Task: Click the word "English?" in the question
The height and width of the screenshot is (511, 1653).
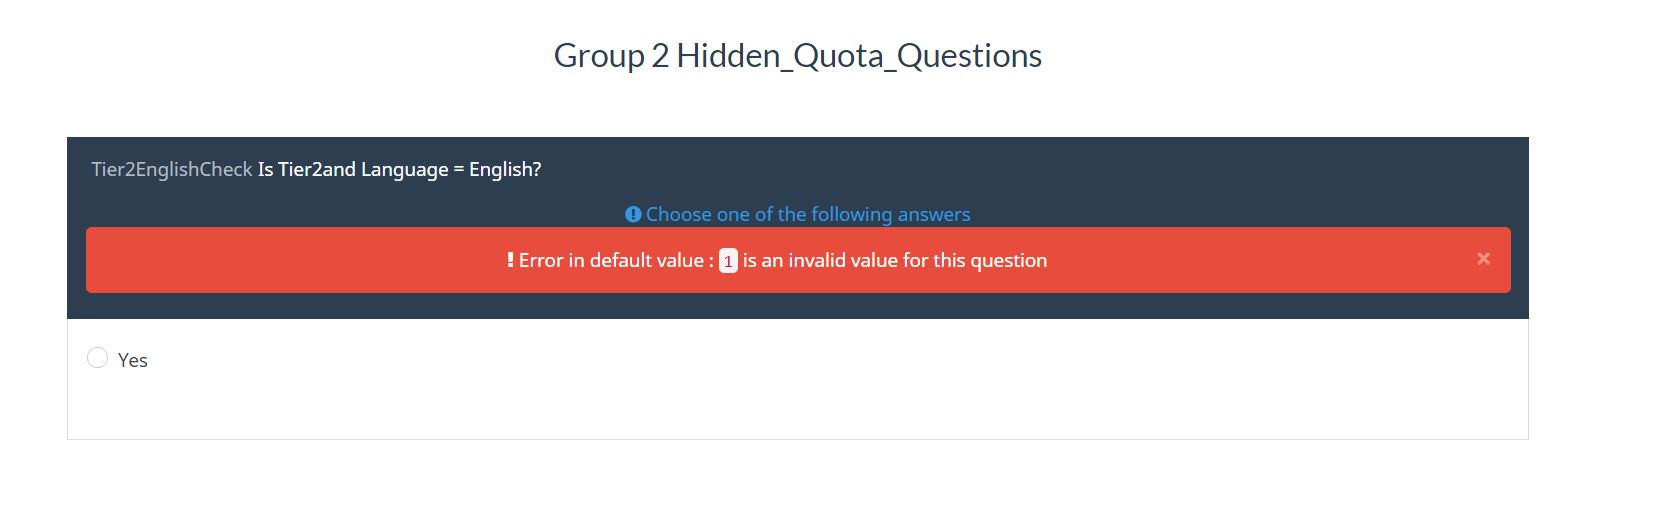Action: click(x=505, y=169)
